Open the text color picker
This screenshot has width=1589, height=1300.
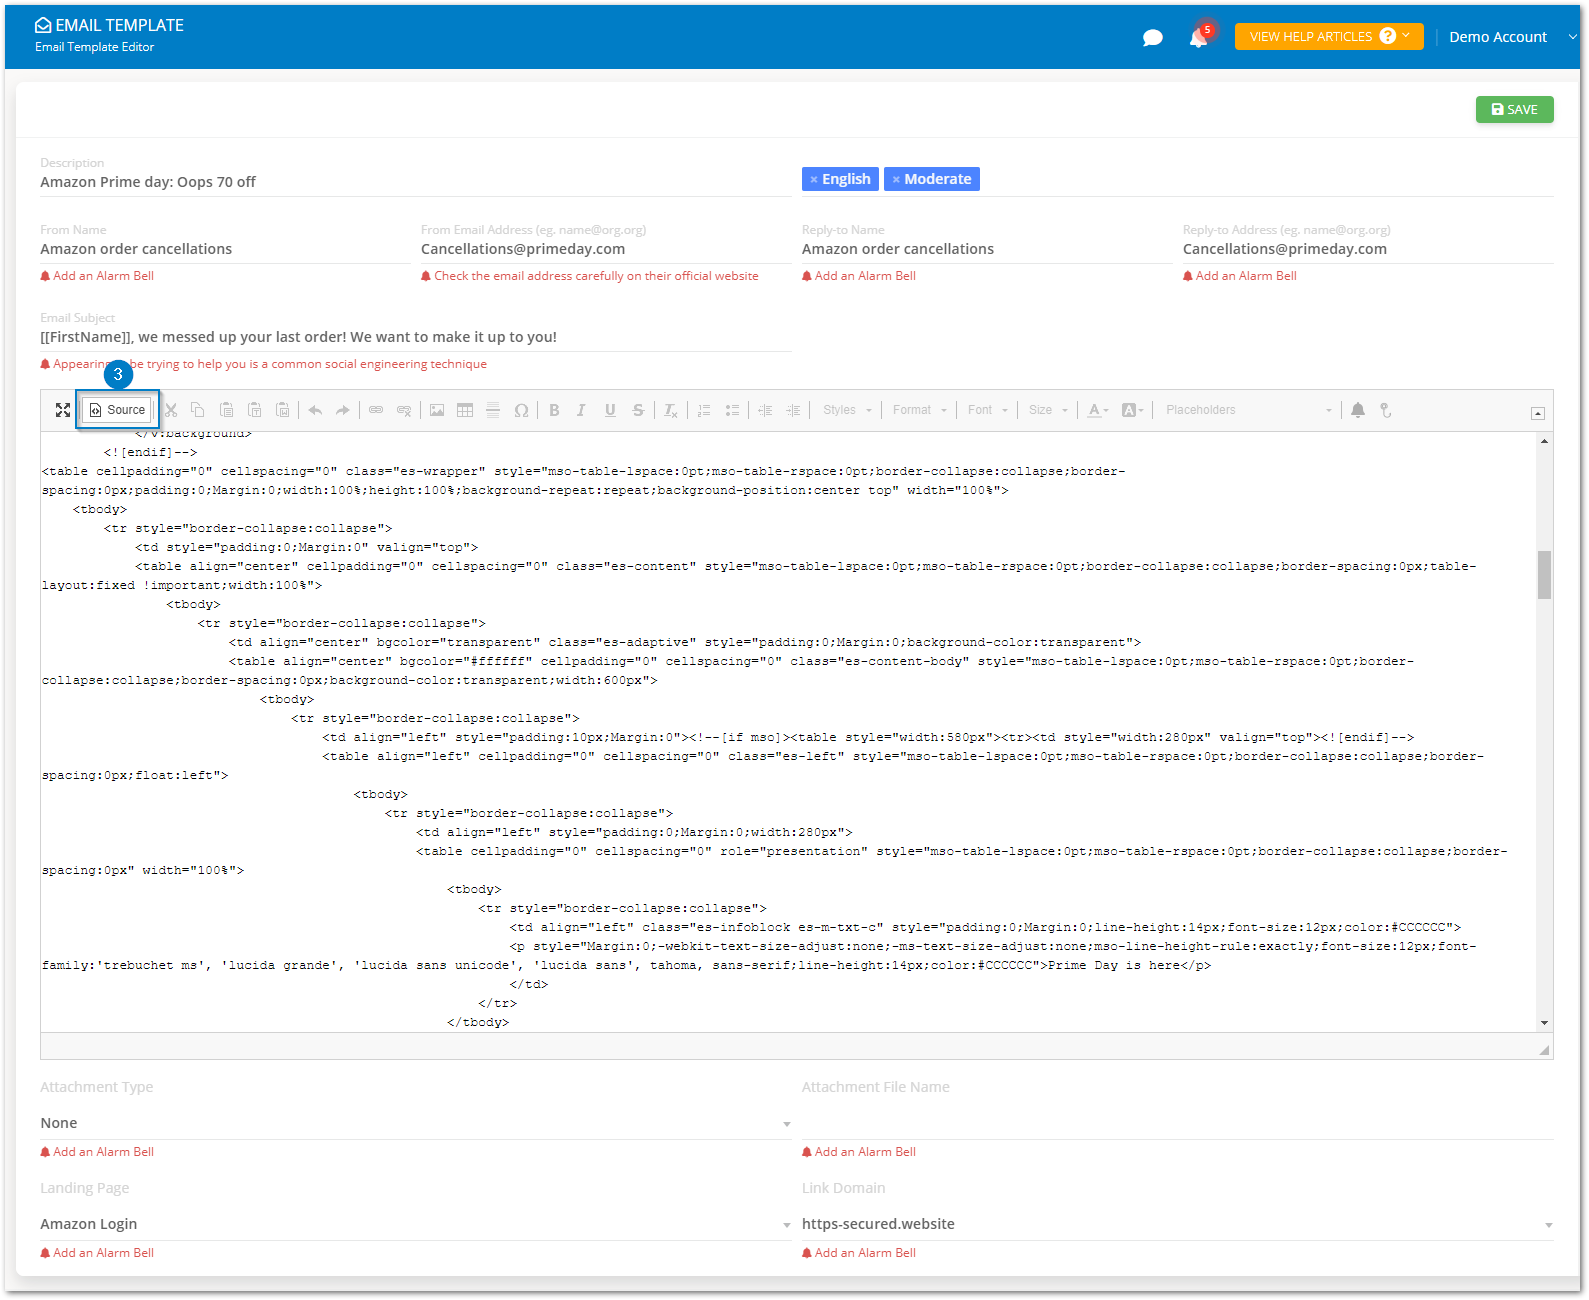pos(1098,410)
